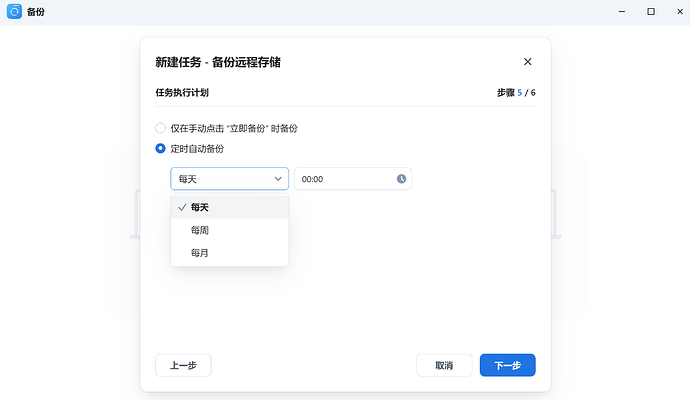Go back with the 上一步 button
The image size is (690, 400).
(x=183, y=365)
